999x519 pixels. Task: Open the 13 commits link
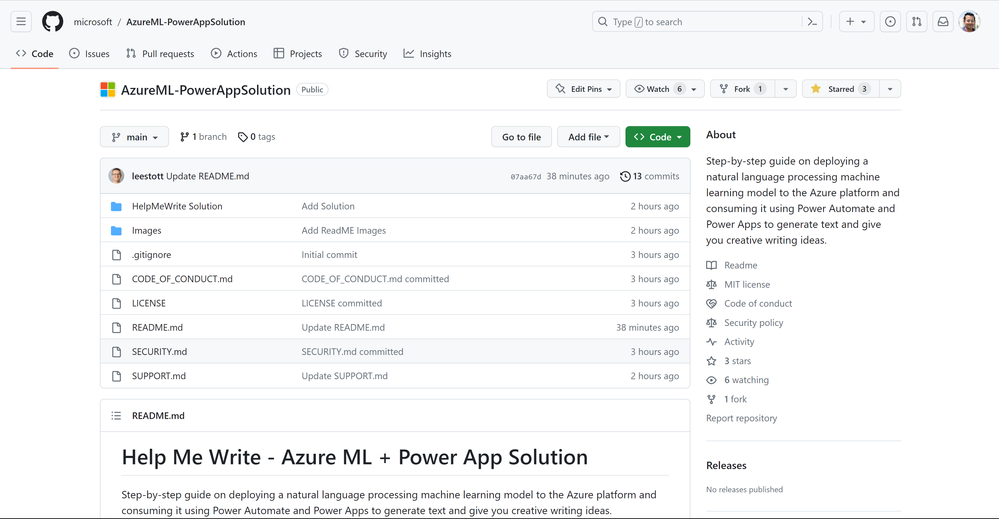click(650, 176)
